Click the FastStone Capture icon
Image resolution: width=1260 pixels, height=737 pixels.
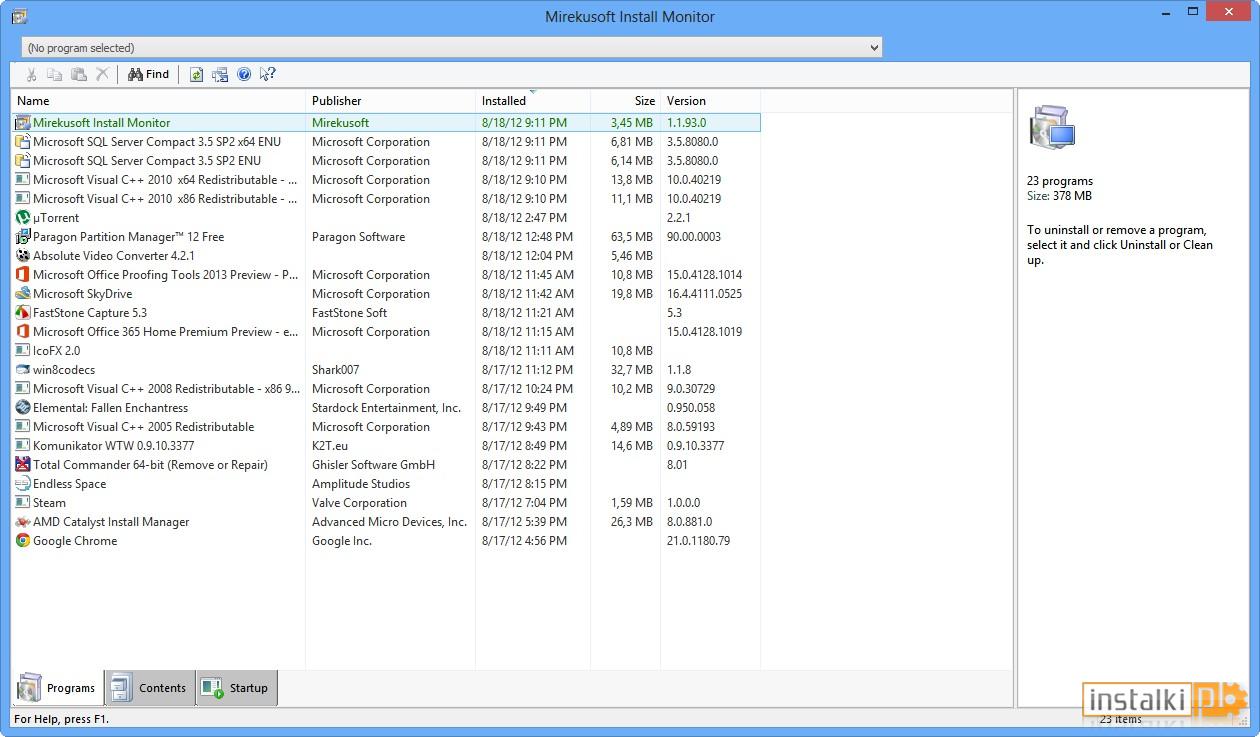pos(23,313)
